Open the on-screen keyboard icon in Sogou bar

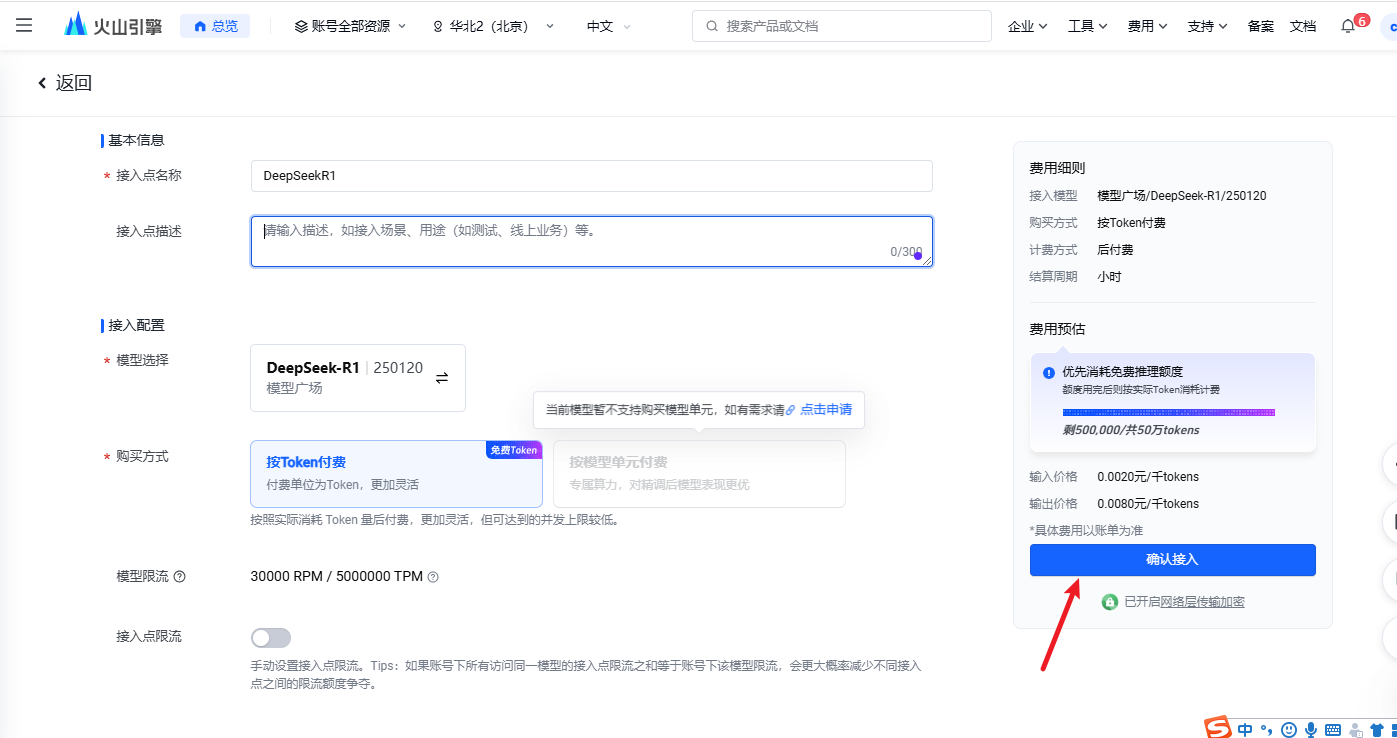[1333, 729]
